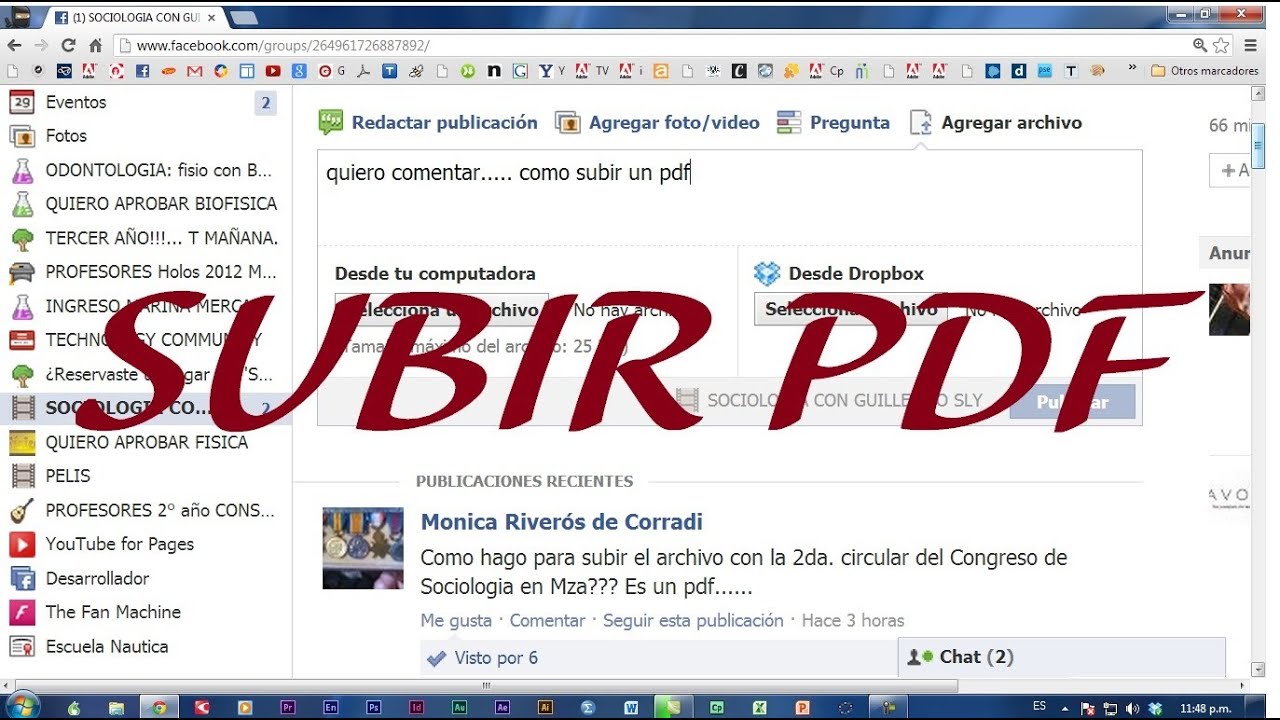Open the Gmail bookmark icon
Screen dimensions: 1280x720
pyautogui.click(x=194, y=71)
